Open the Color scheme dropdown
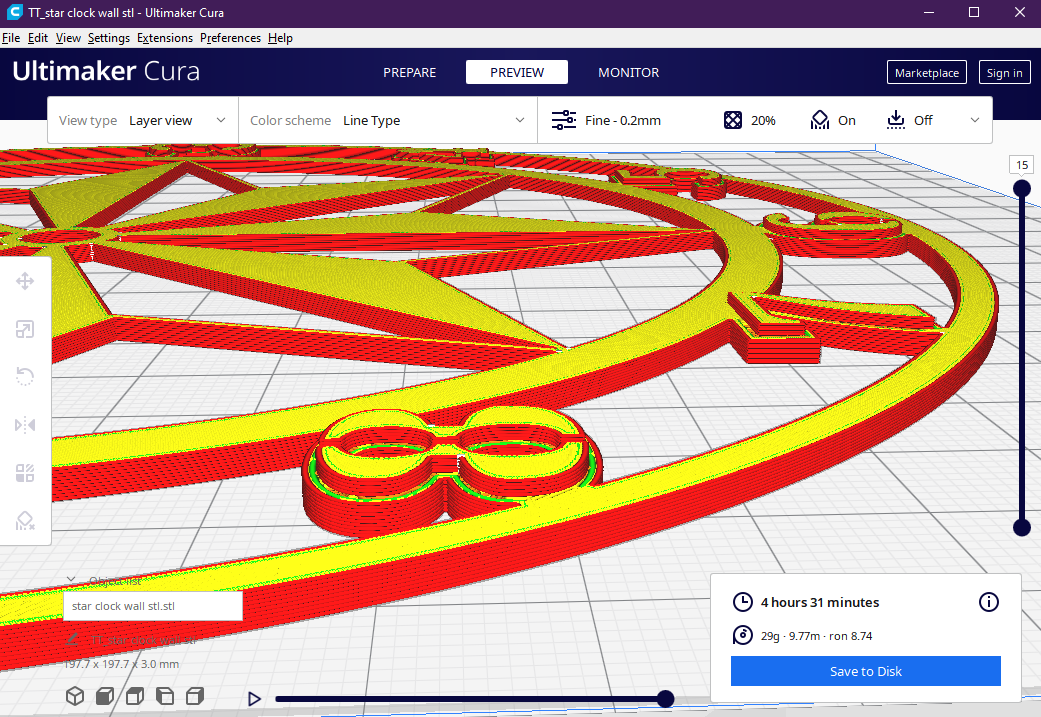Screen dimensions: 1041x717 click(x=388, y=120)
